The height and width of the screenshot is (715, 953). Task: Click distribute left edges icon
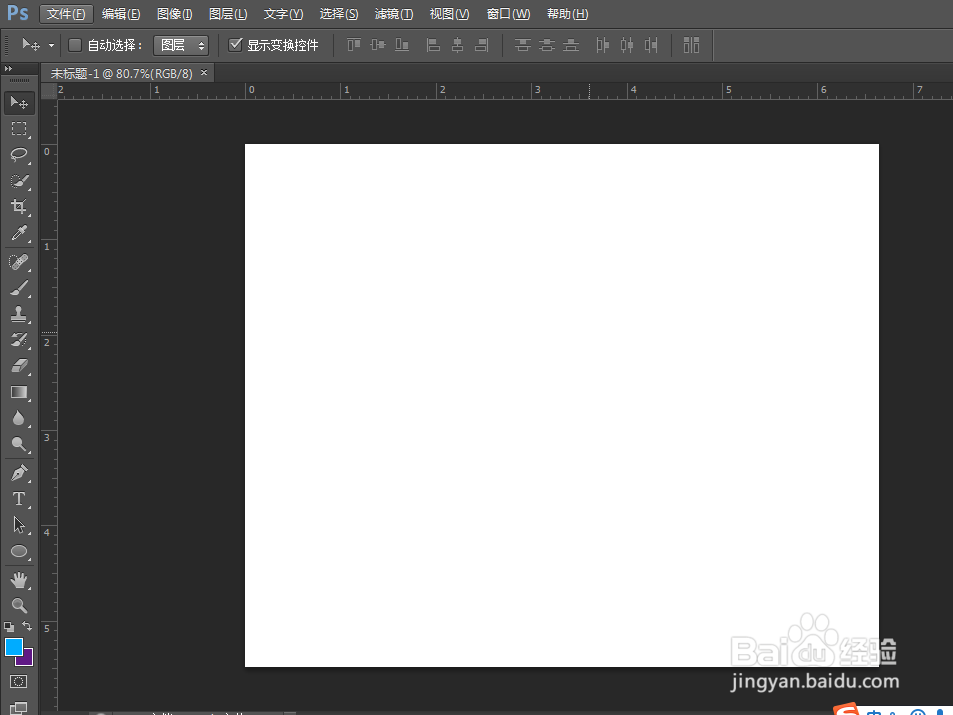coord(602,45)
